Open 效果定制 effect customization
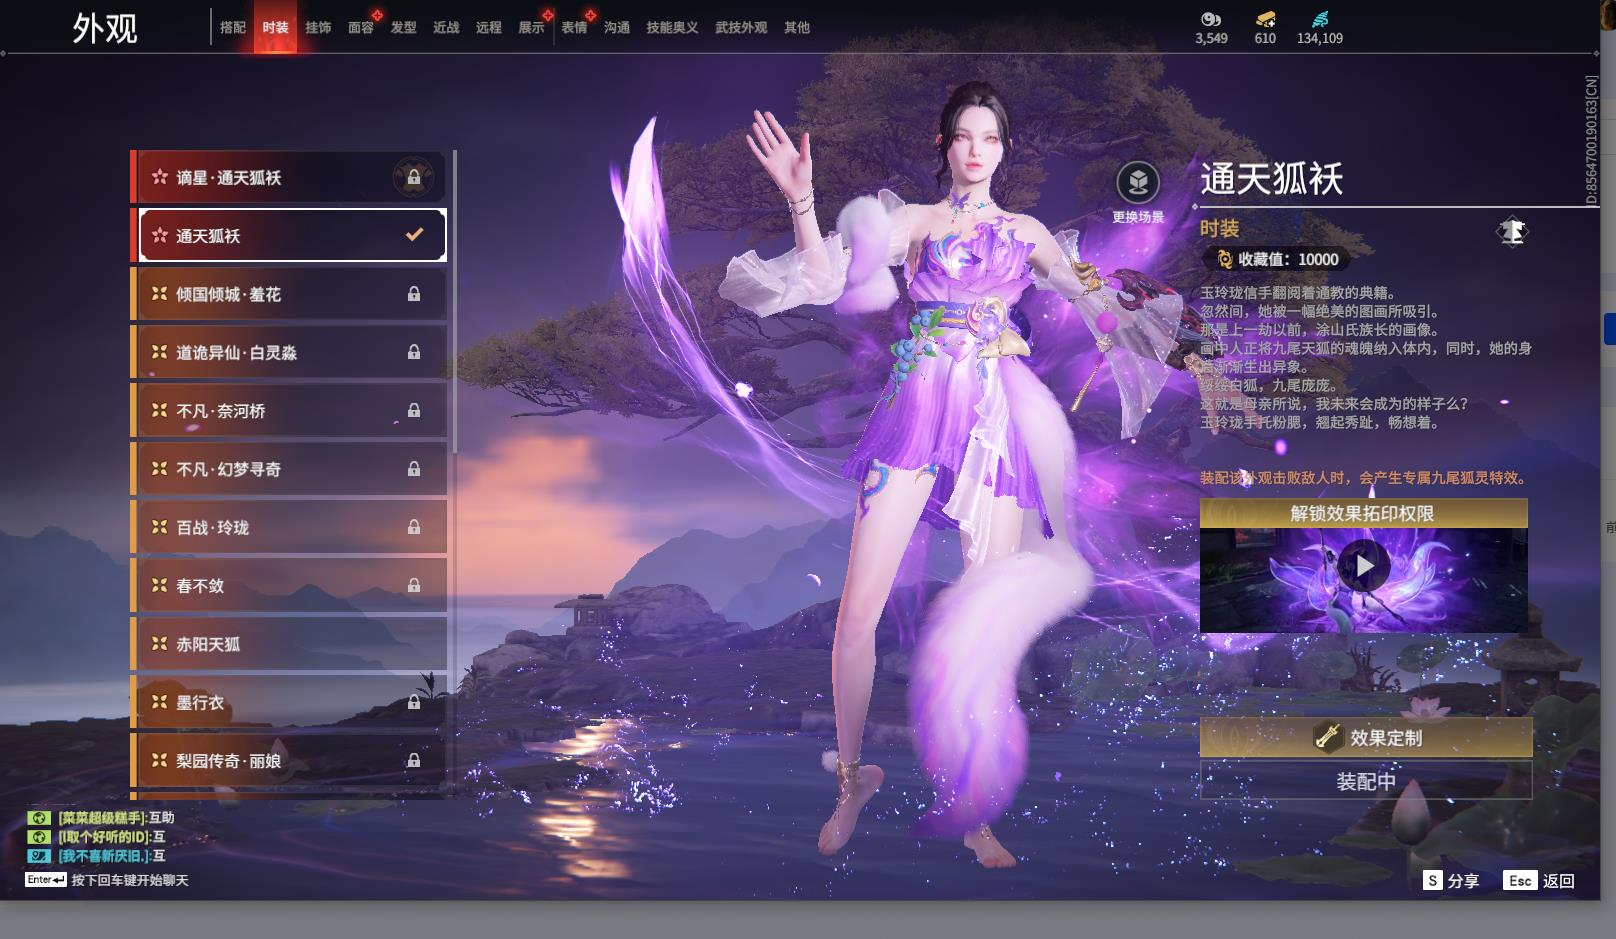Screen dimensions: 1616x939 pos(1366,737)
